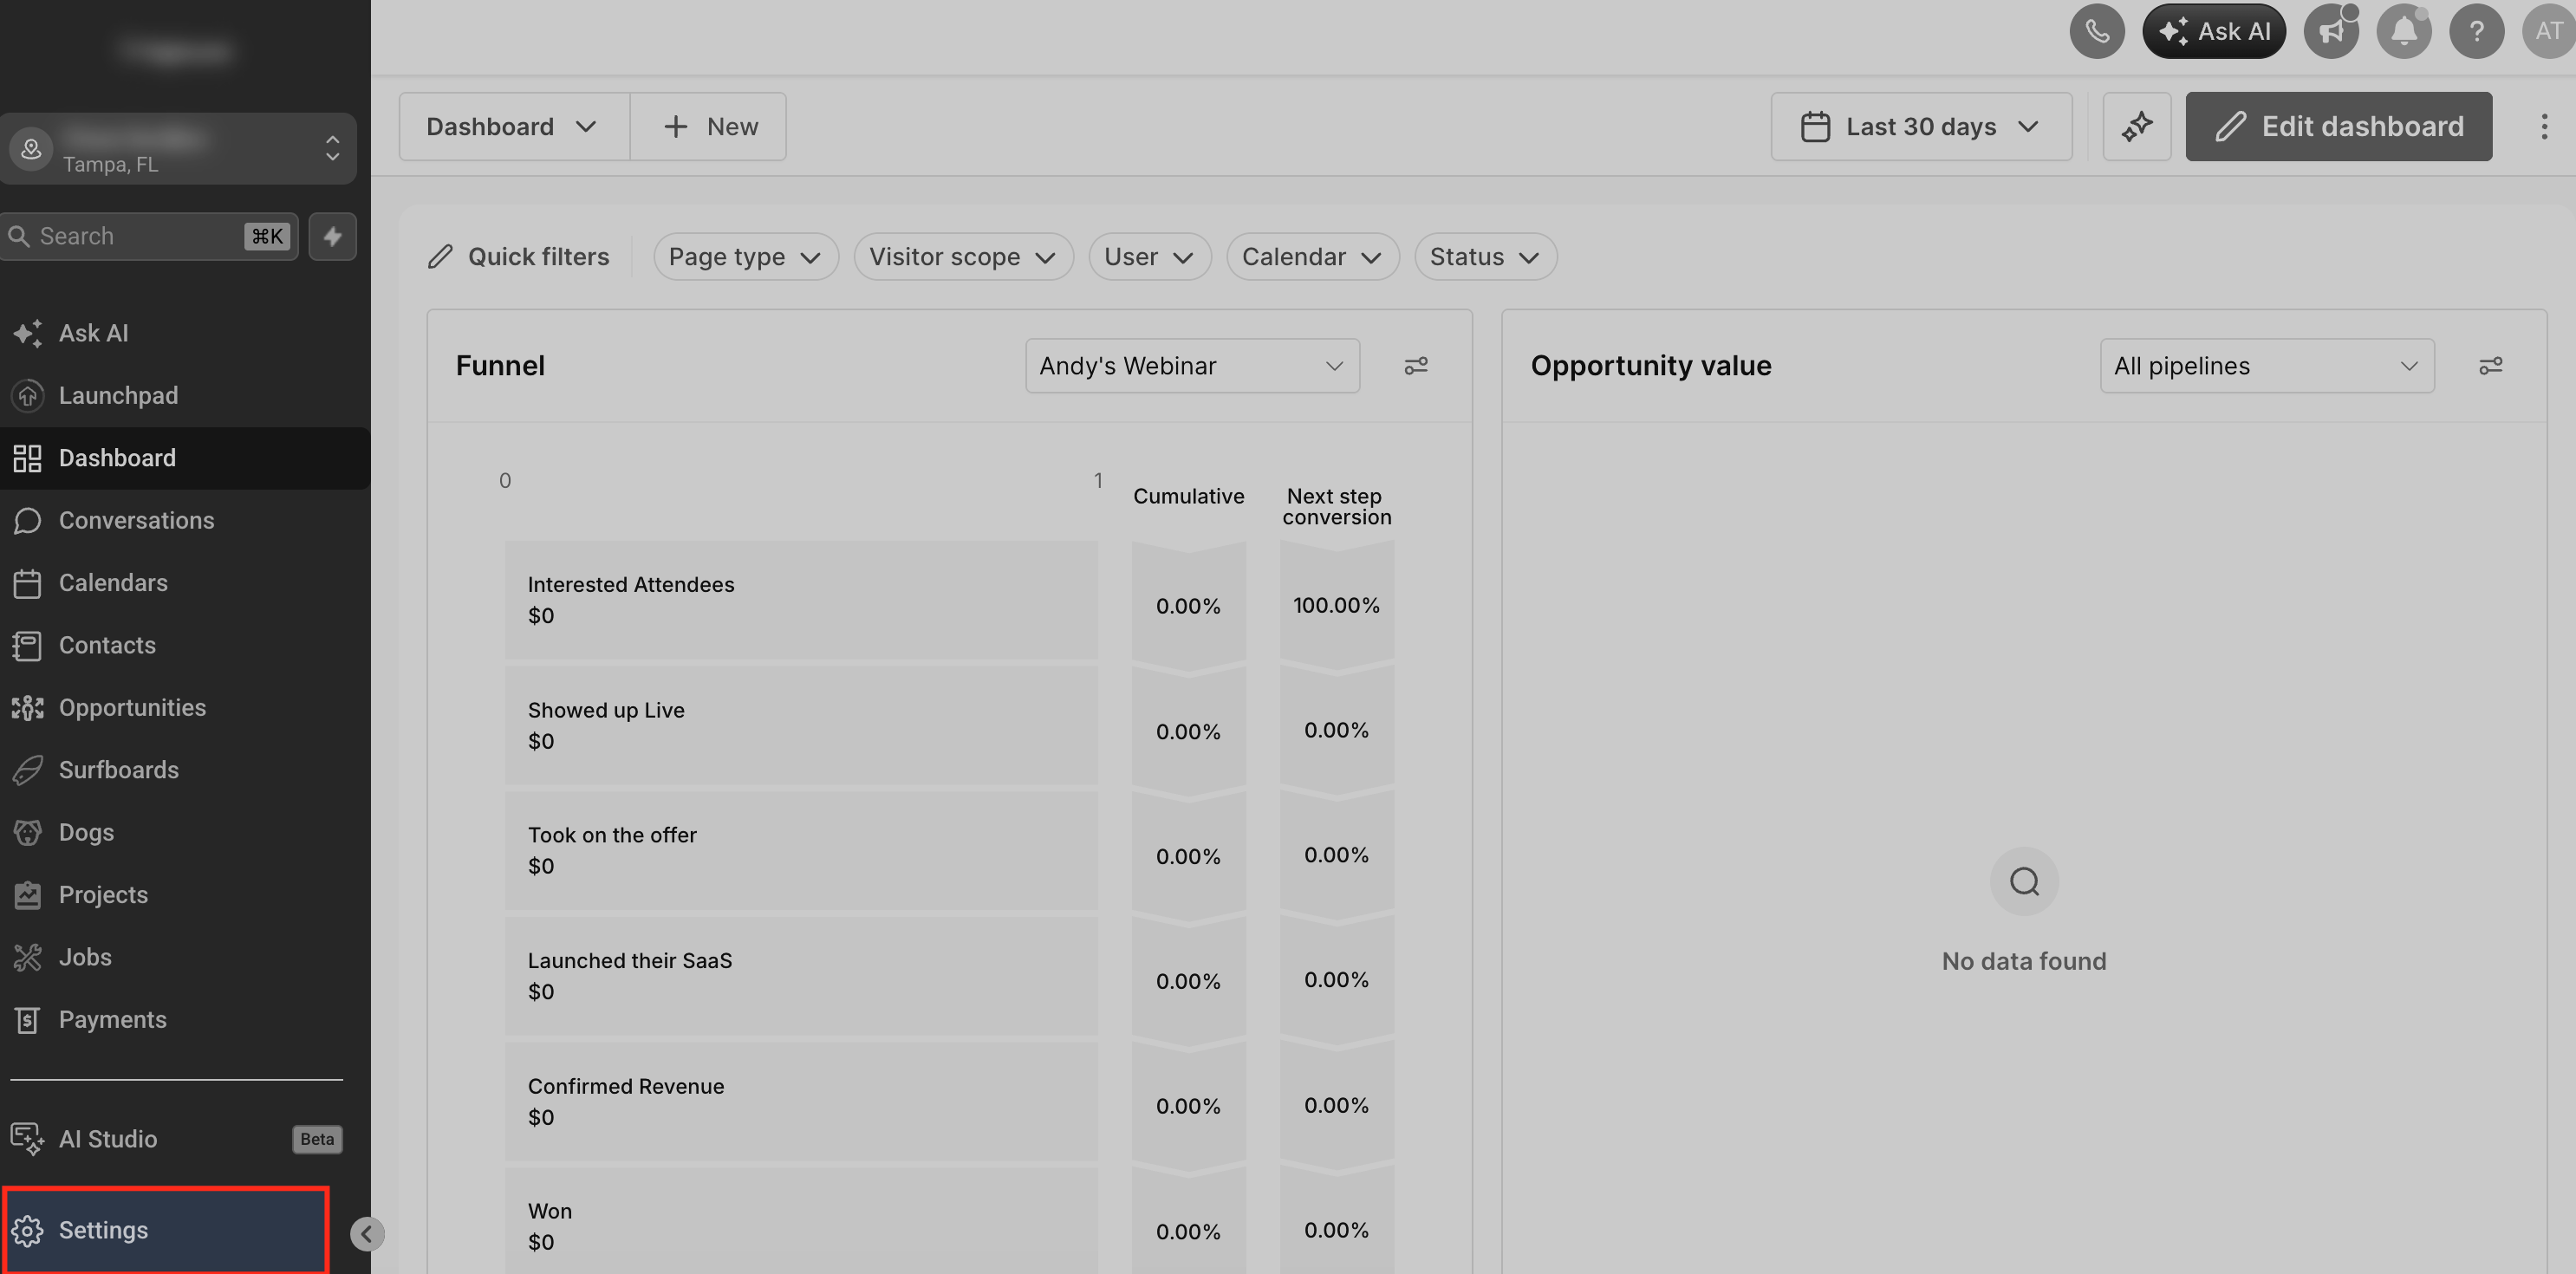Click the AI sparkle icon beside date range
The width and height of the screenshot is (2576, 1274).
2137,126
